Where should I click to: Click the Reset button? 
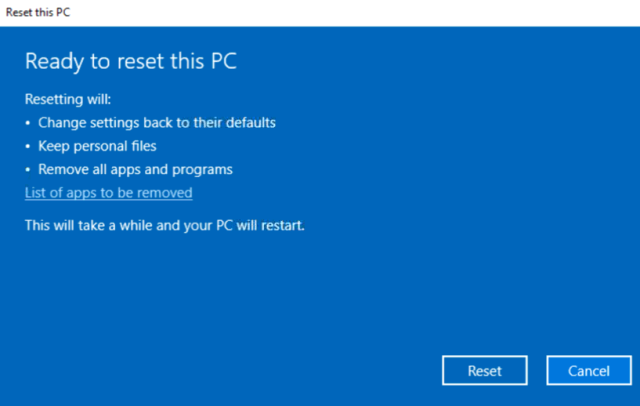coord(484,371)
